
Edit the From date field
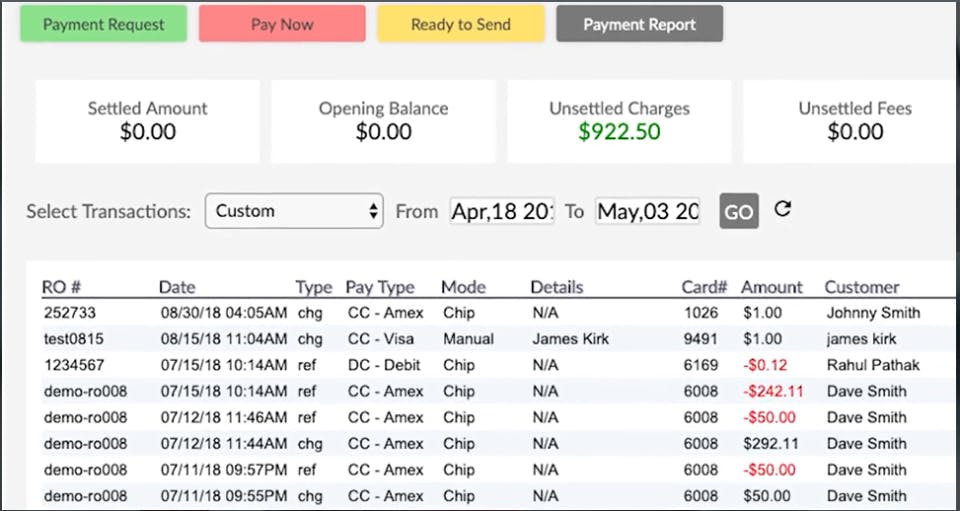click(502, 211)
